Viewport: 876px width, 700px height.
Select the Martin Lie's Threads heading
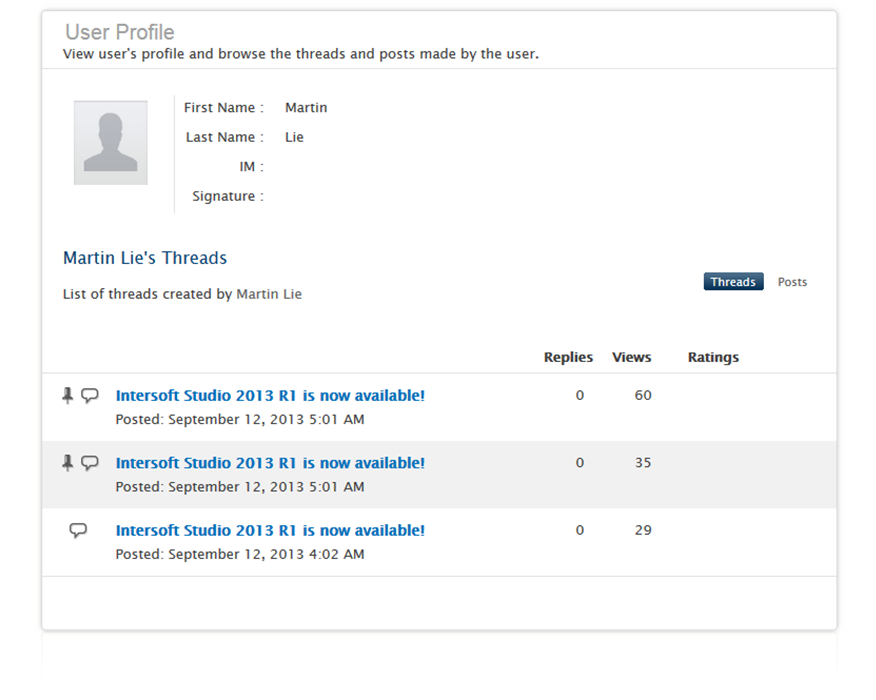pos(145,258)
